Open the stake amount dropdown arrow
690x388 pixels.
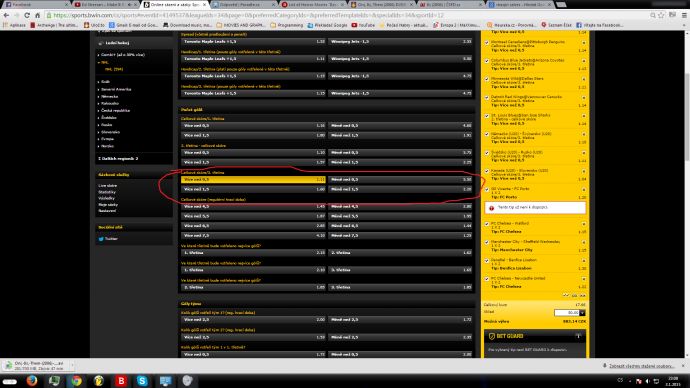coord(582,313)
